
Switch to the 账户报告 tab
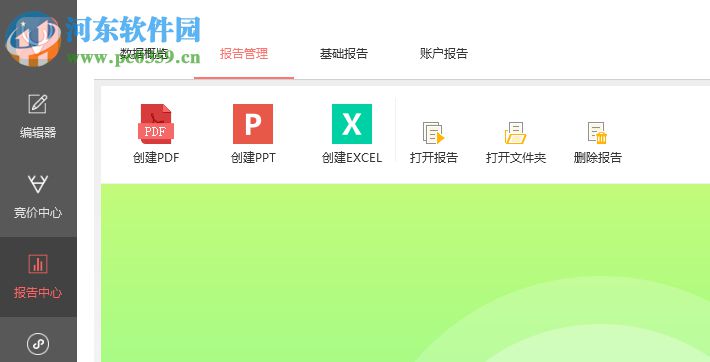[444, 53]
